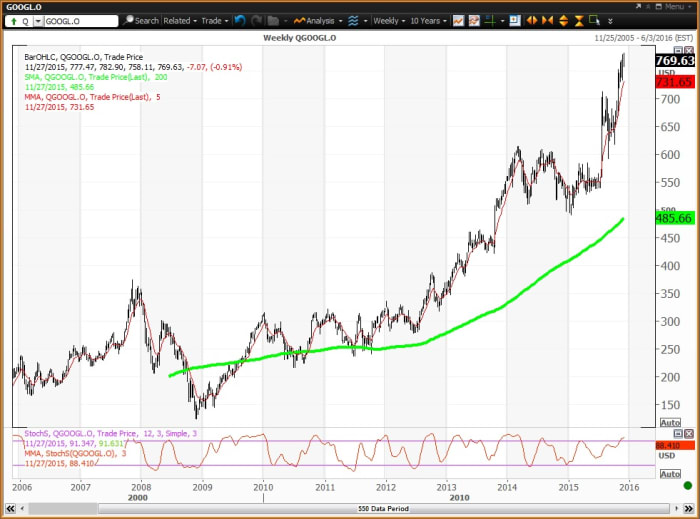Open the Trade menu
Screen dimensions: 700x519
coord(215,21)
